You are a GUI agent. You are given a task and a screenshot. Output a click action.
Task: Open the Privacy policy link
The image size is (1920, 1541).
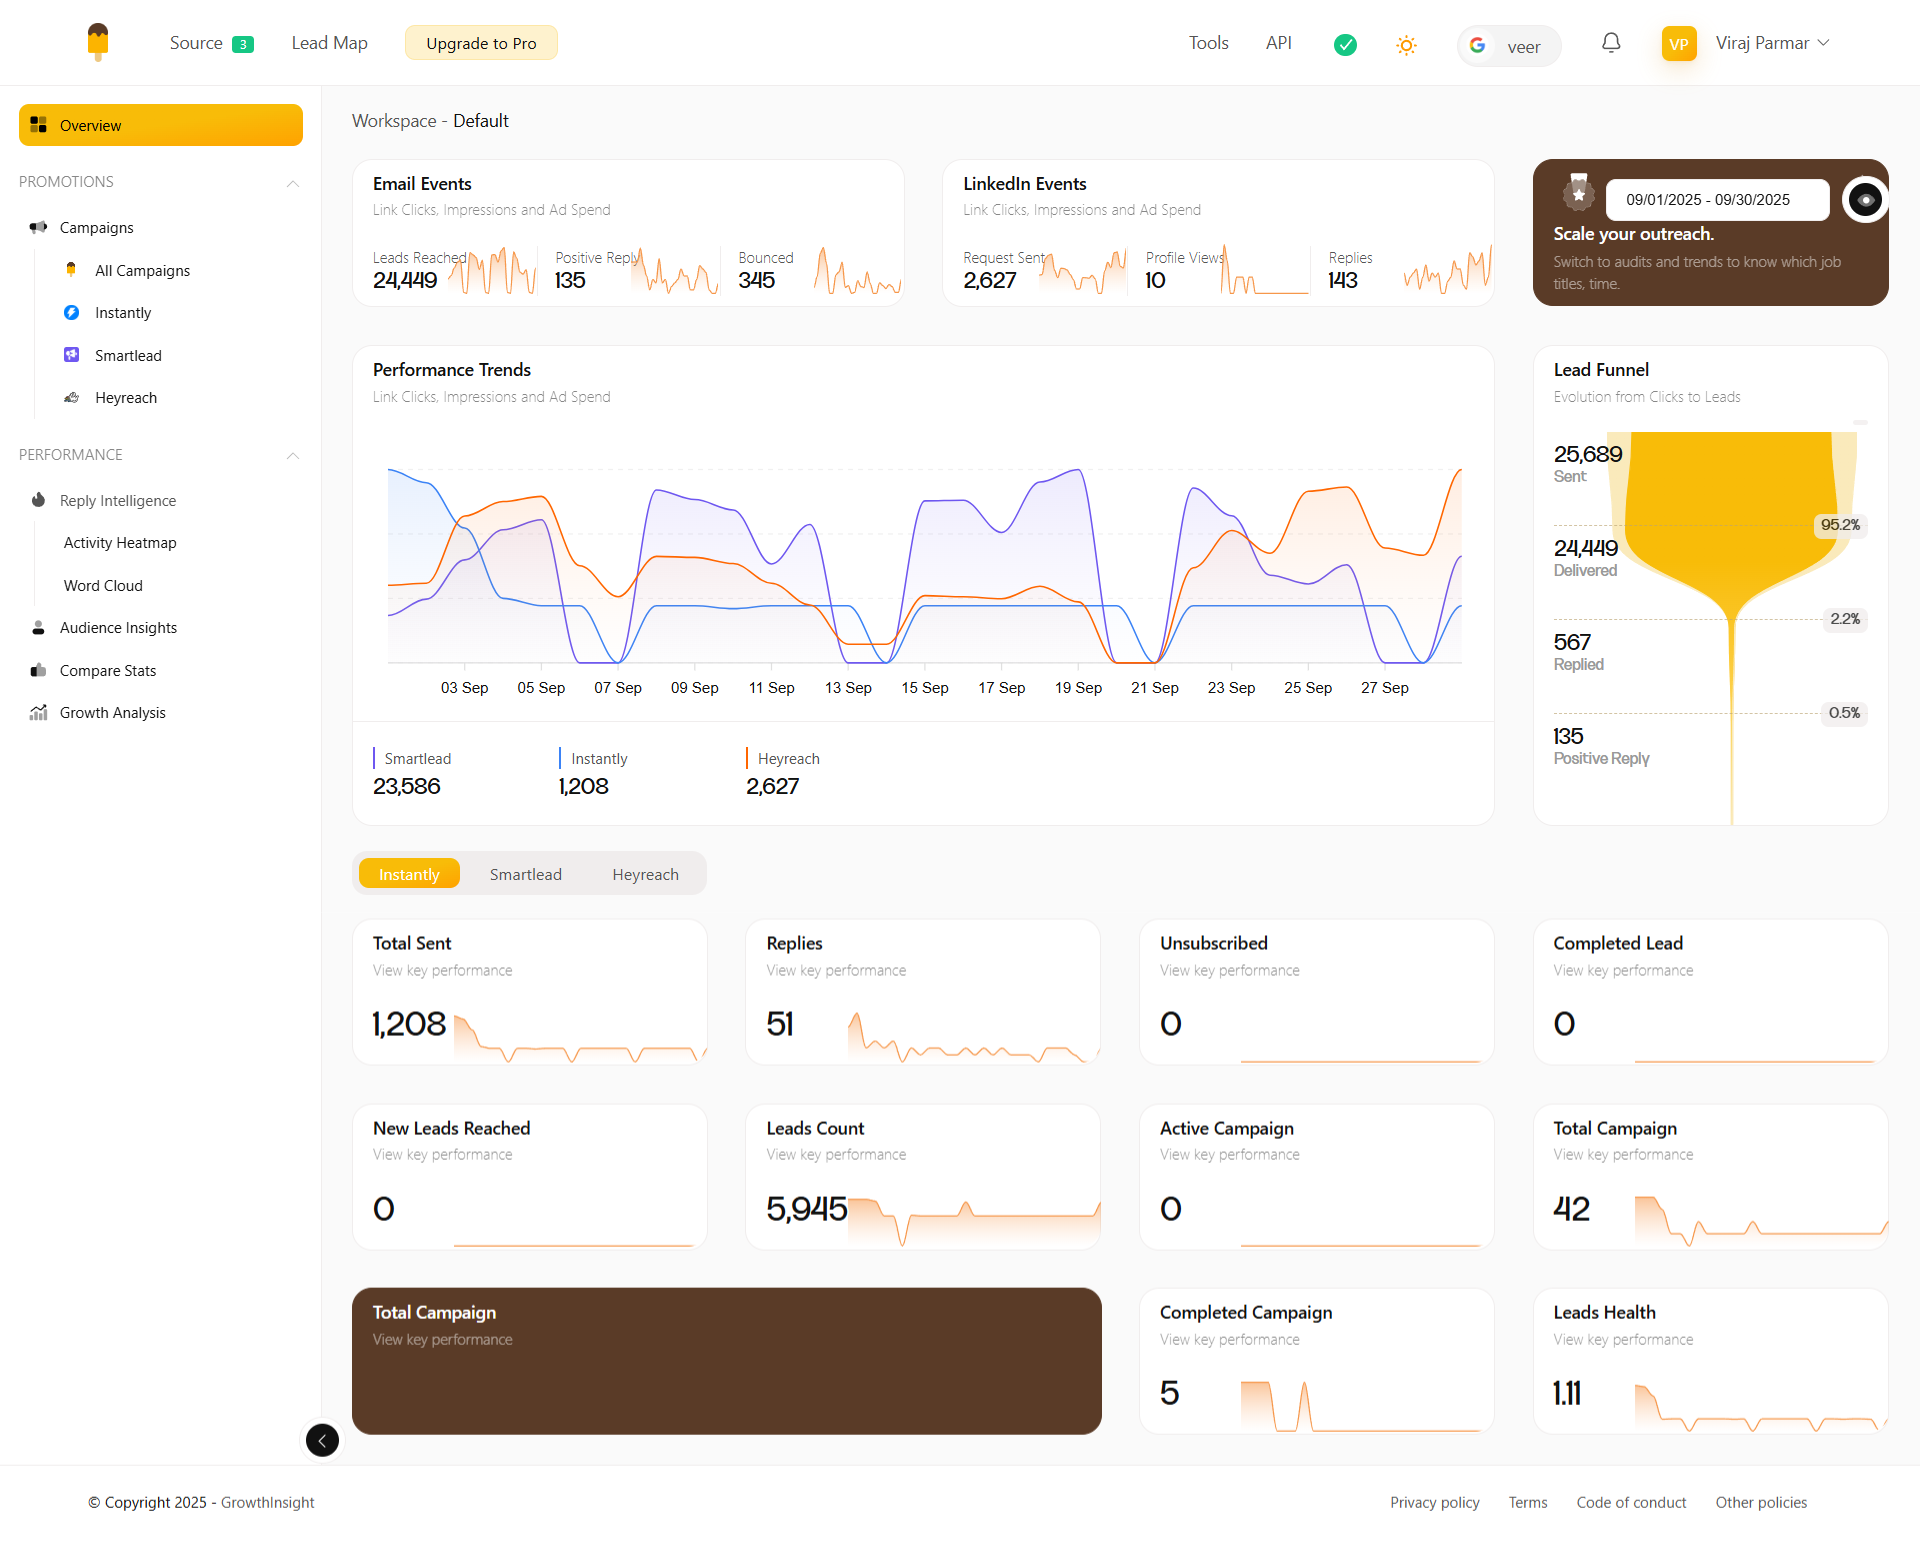[x=1434, y=1502]
